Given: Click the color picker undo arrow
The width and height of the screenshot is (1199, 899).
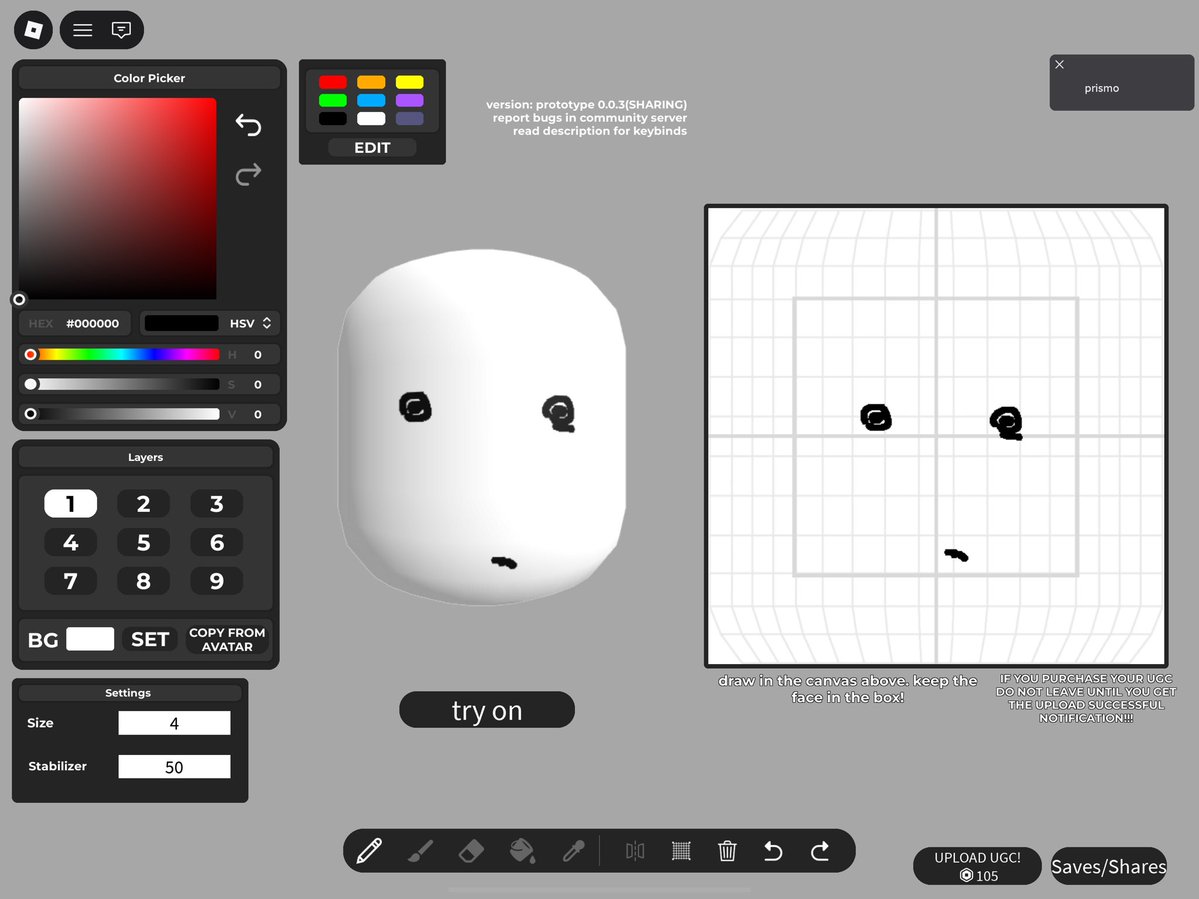Looking at the screenshot, I should pyautogui.click(x=248, y=125).
